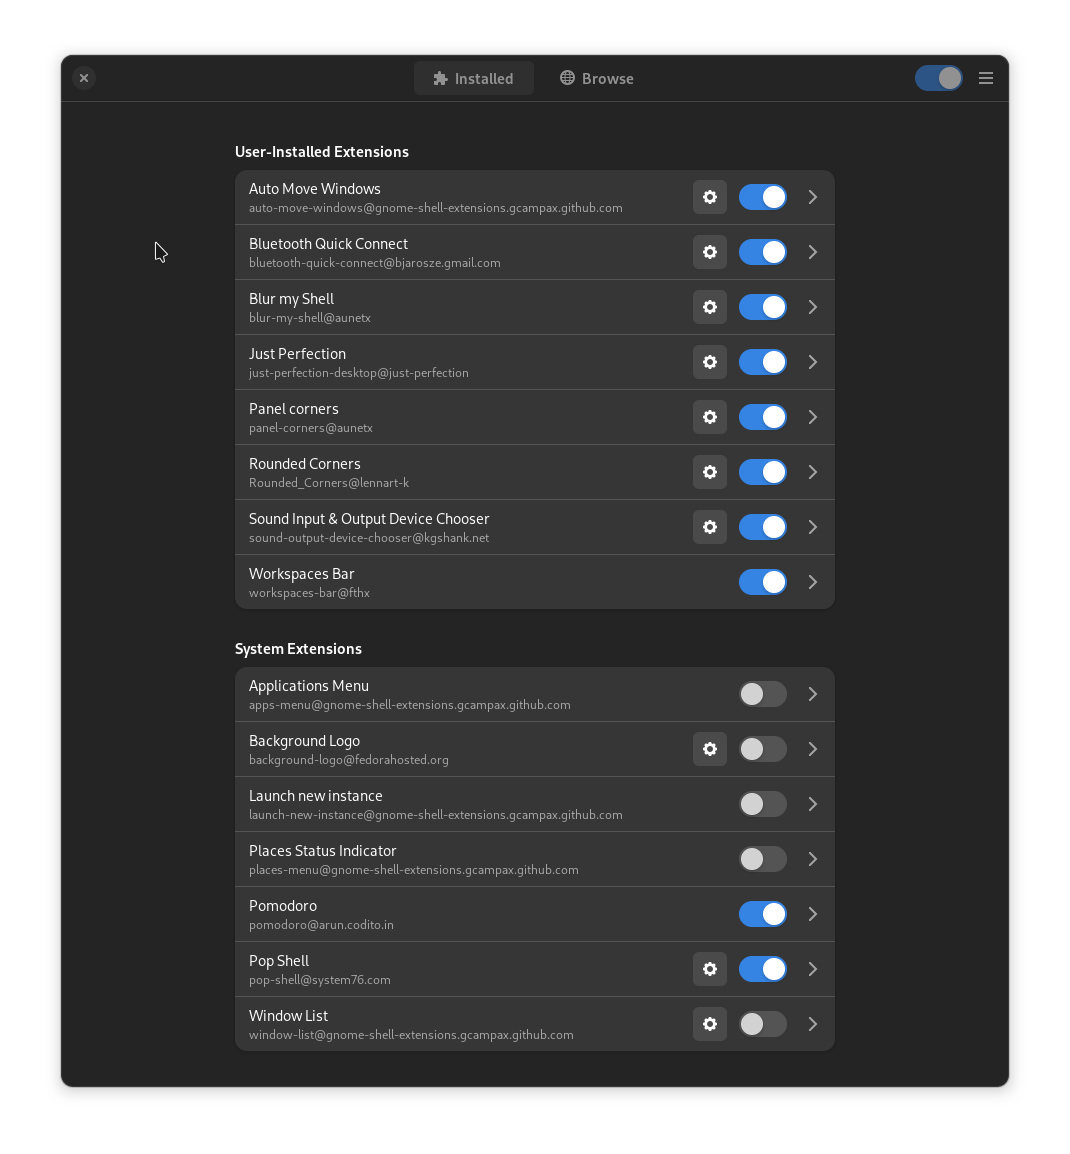Turn off the Pomodoro extension
This screenshot has height=1154, width=1070.
(762, 914)
